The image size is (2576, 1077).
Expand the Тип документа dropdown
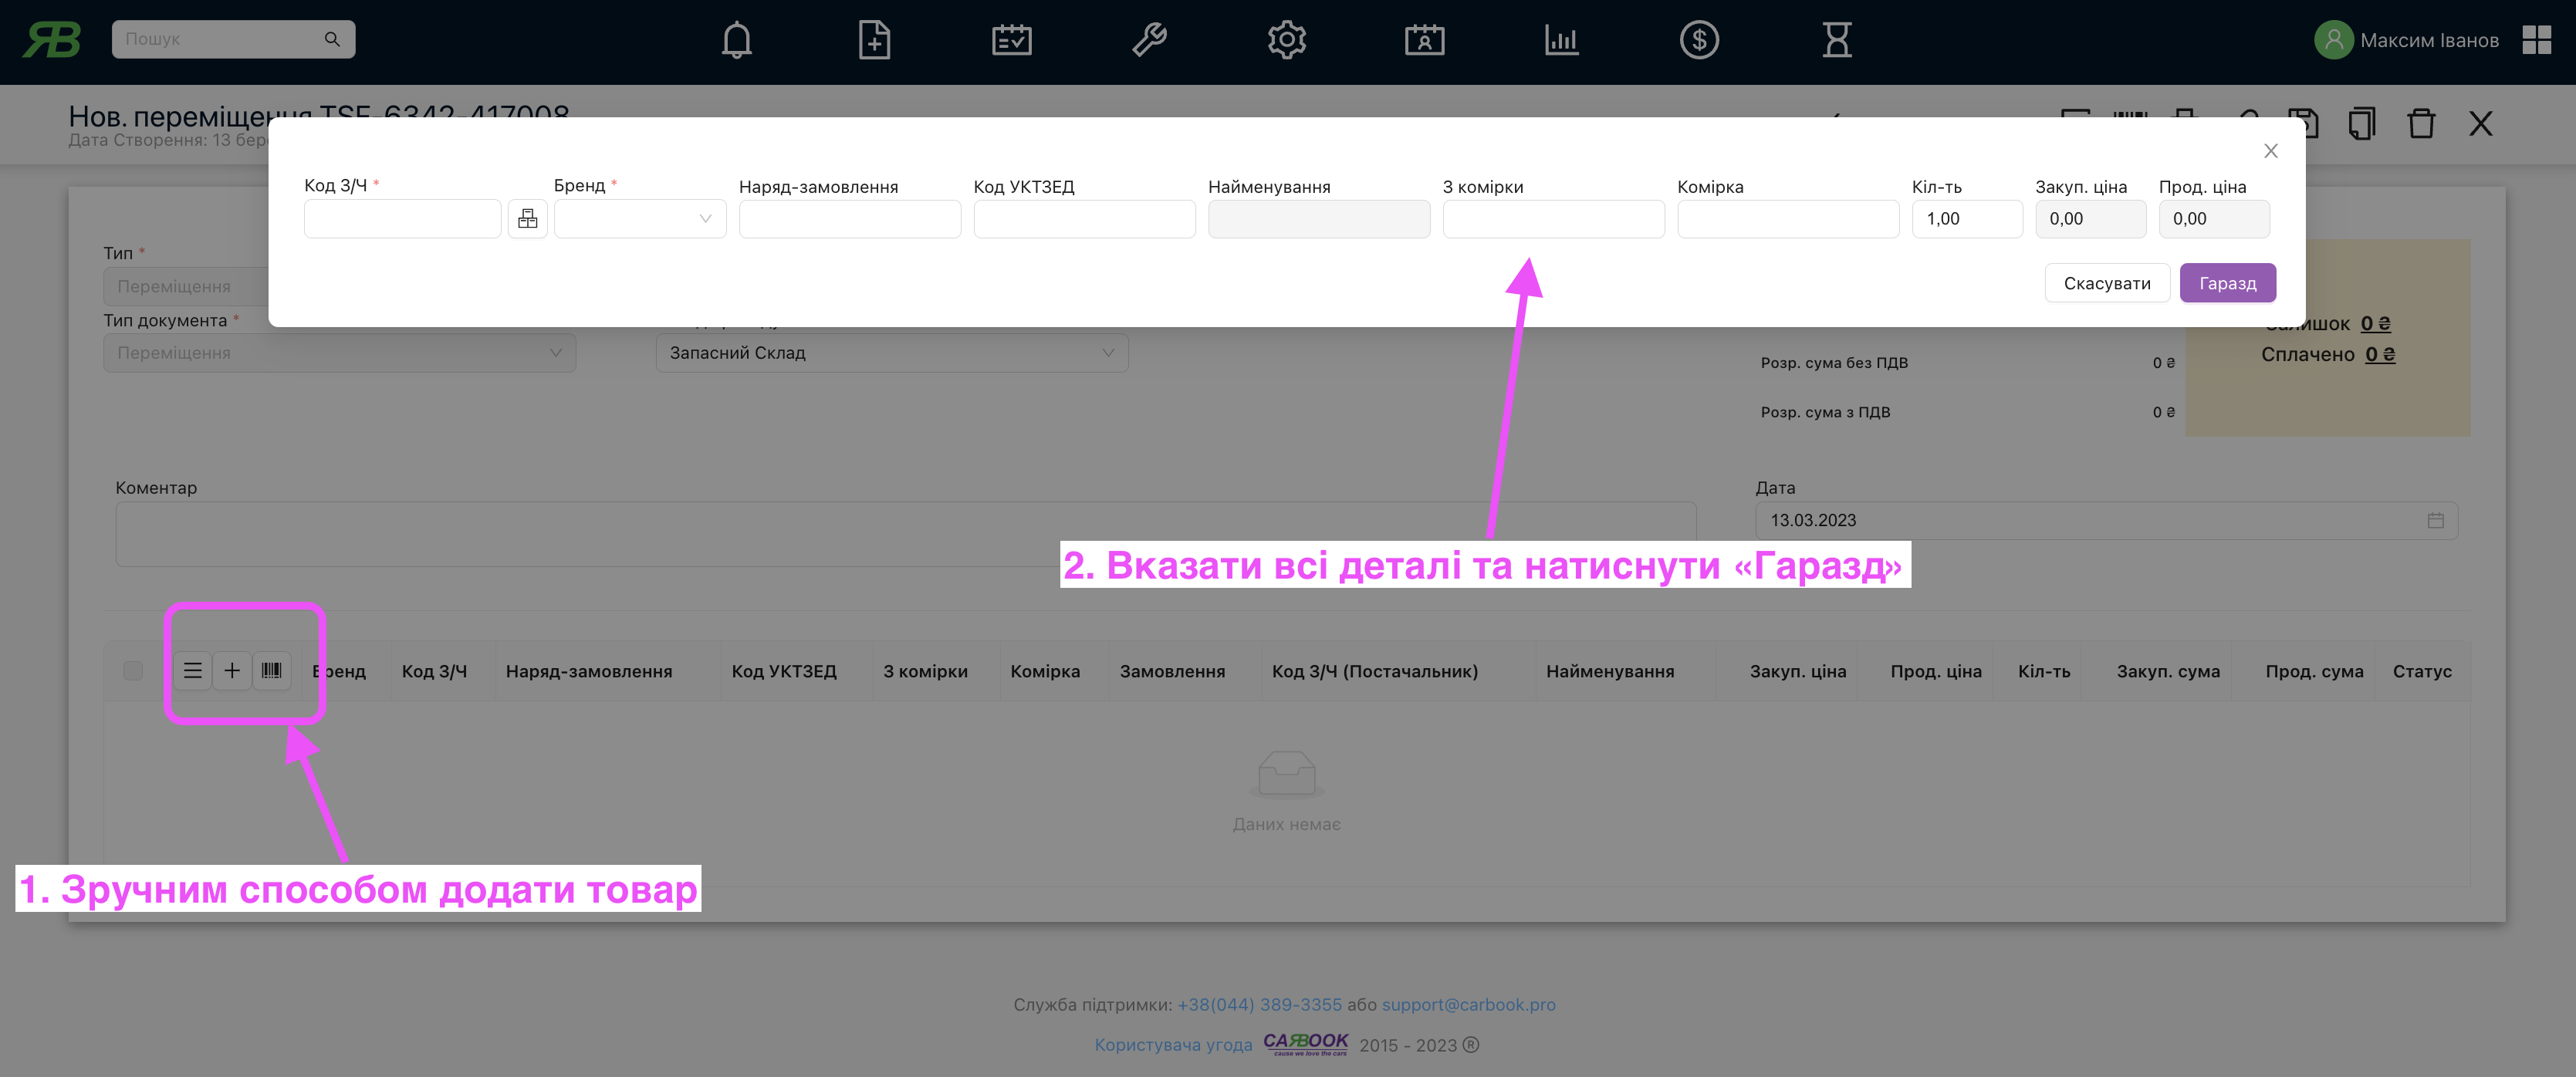click(339, 353)
